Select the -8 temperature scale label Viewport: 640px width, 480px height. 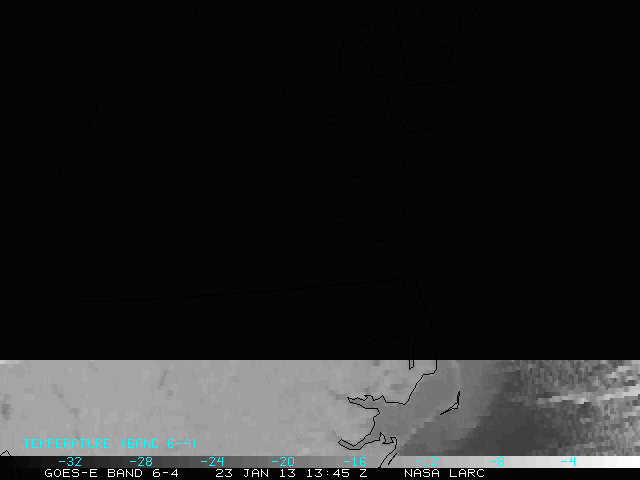[x=499, y=461]
